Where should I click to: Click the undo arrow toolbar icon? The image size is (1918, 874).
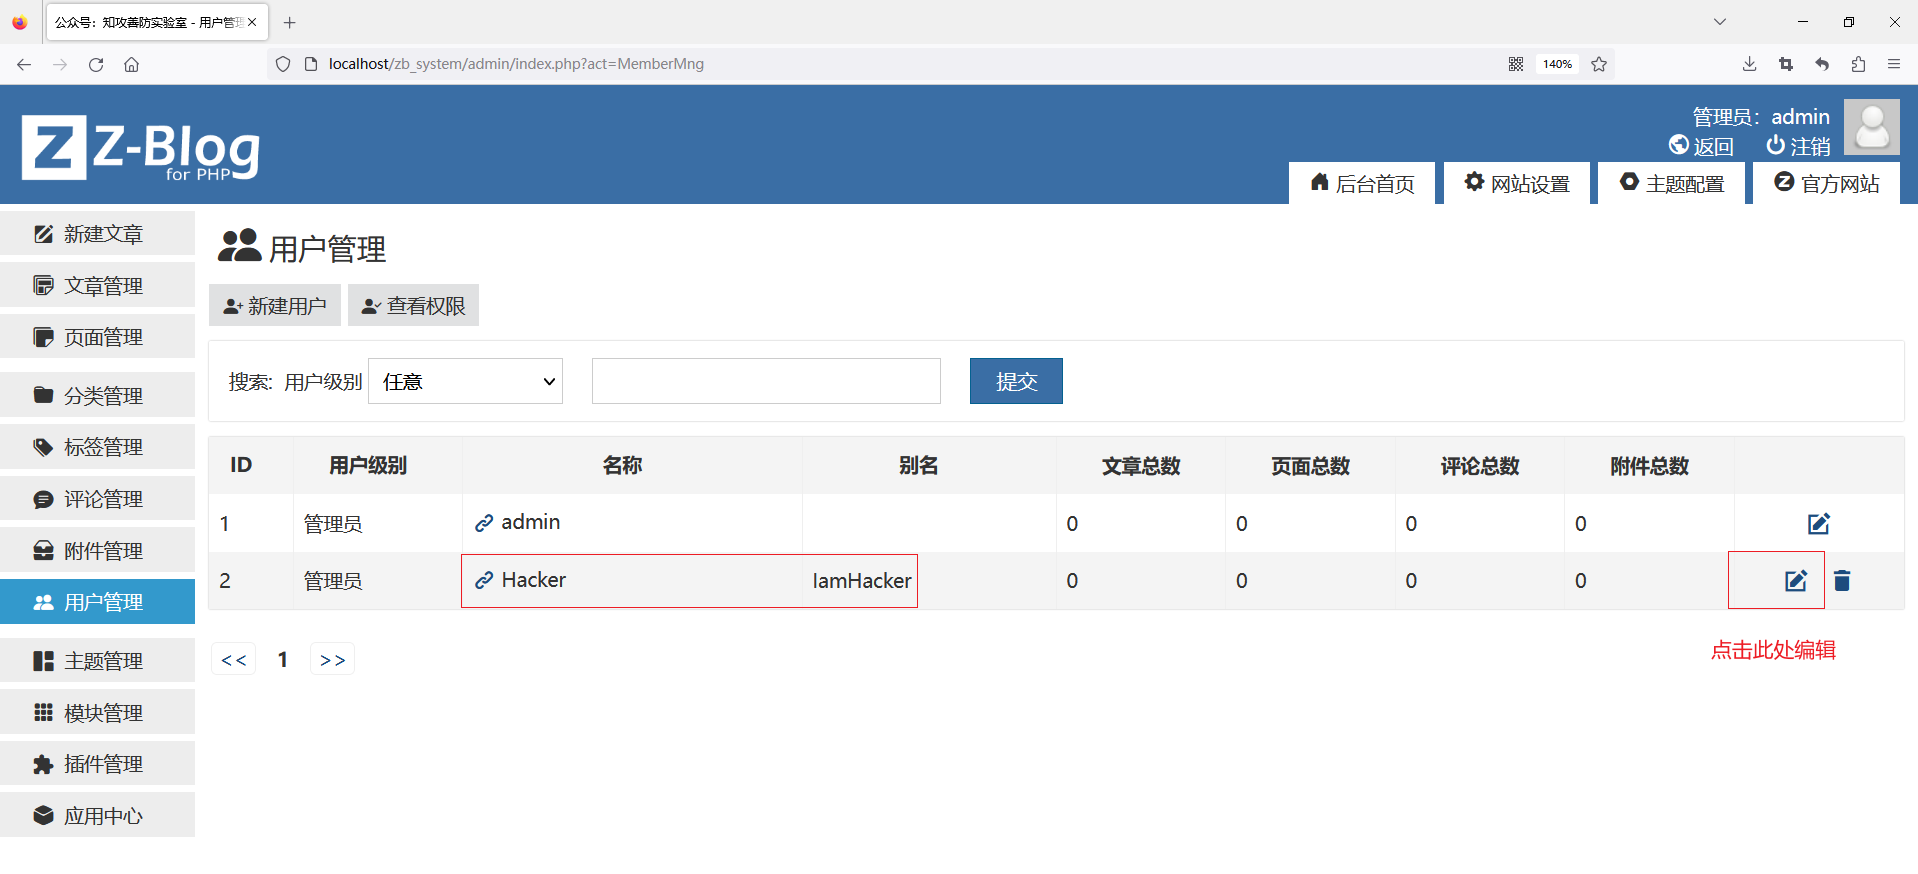coord(1822,64)
